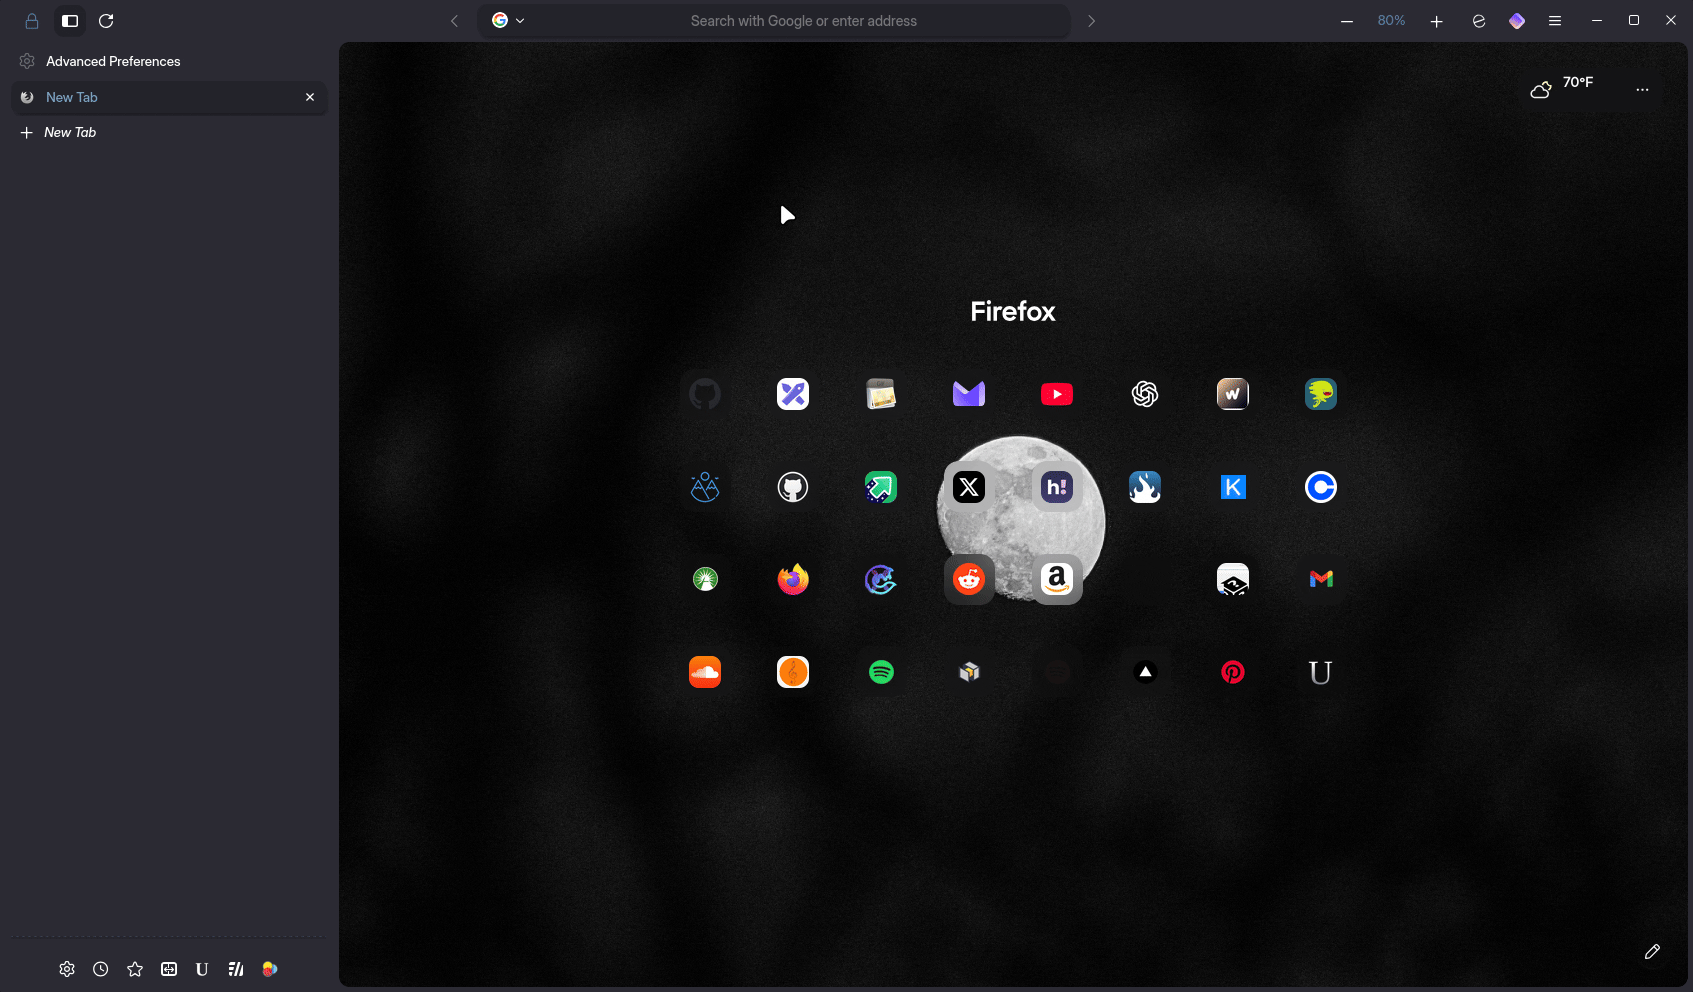Open the Reddit shortcut tile
Screen dimensions: 1693x992
pyautogui.click(x=968, y=579)
